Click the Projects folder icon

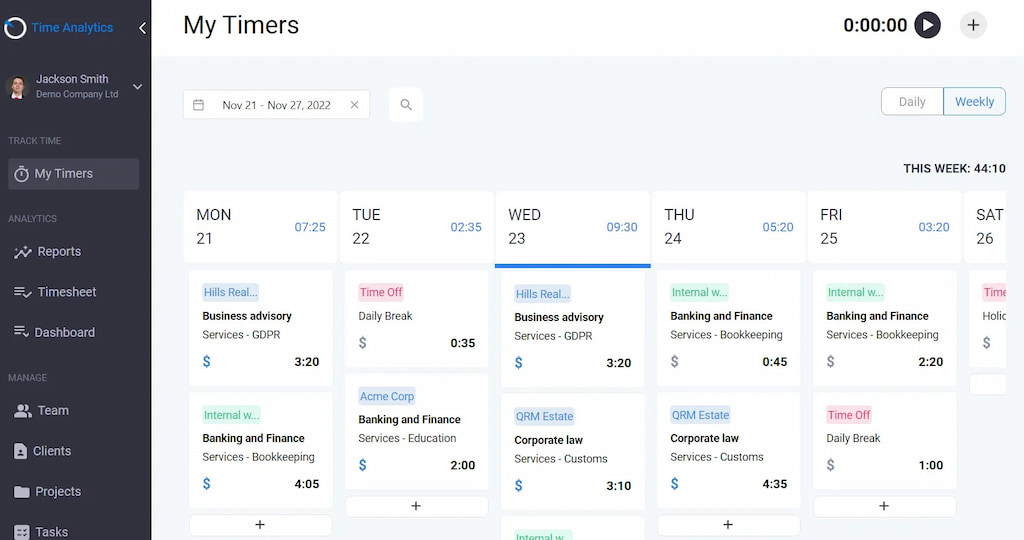pyautogui.click(x=22, y=492)
